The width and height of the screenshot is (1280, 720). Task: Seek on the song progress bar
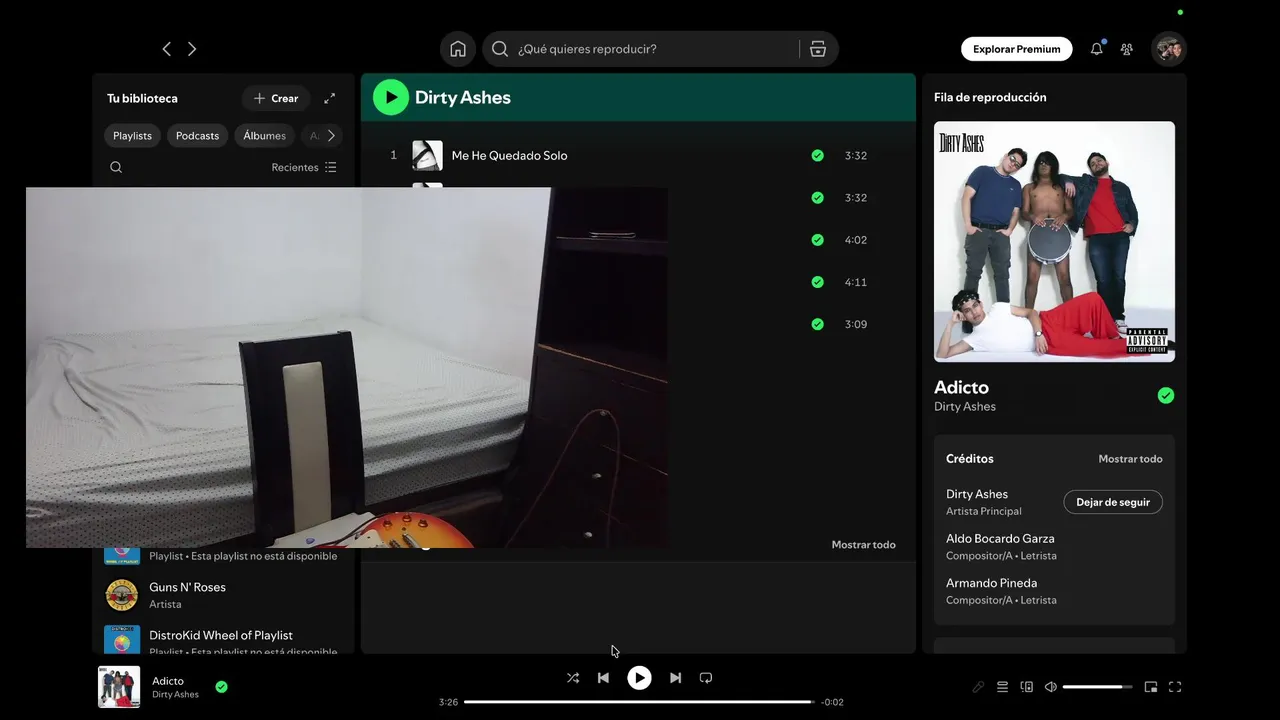pos(639,702)
